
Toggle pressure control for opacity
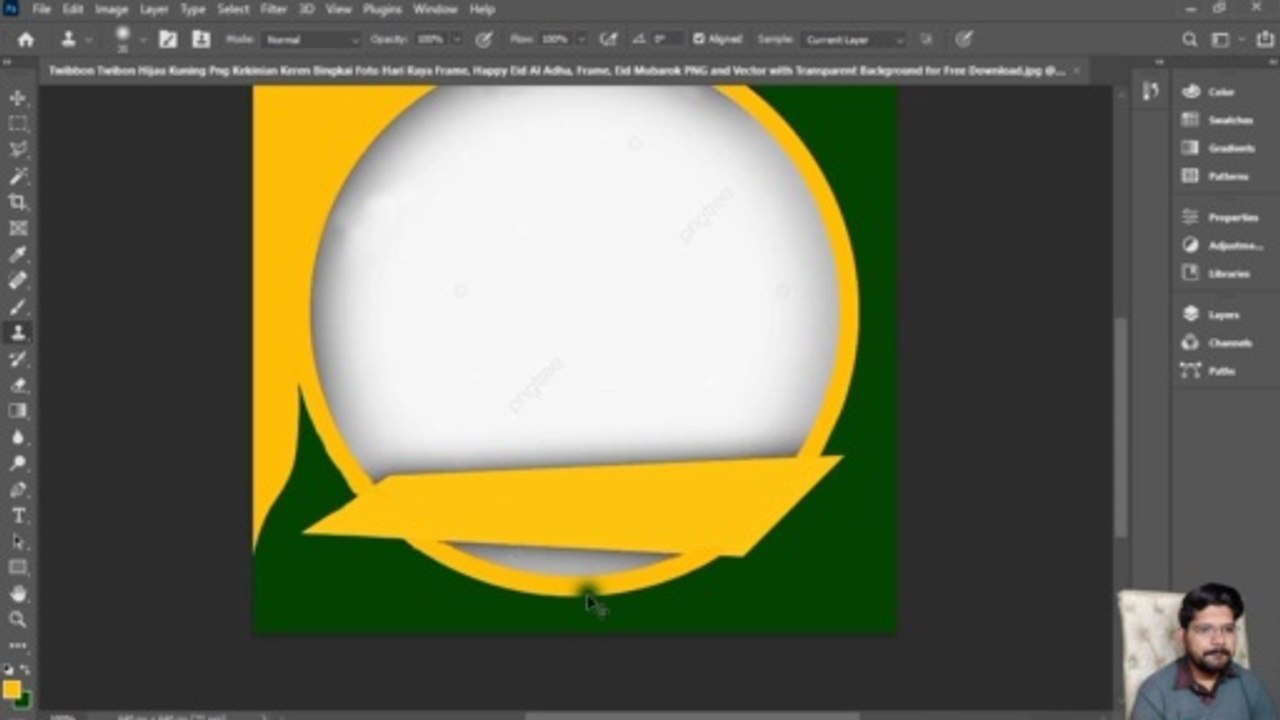tap(484, 39)
